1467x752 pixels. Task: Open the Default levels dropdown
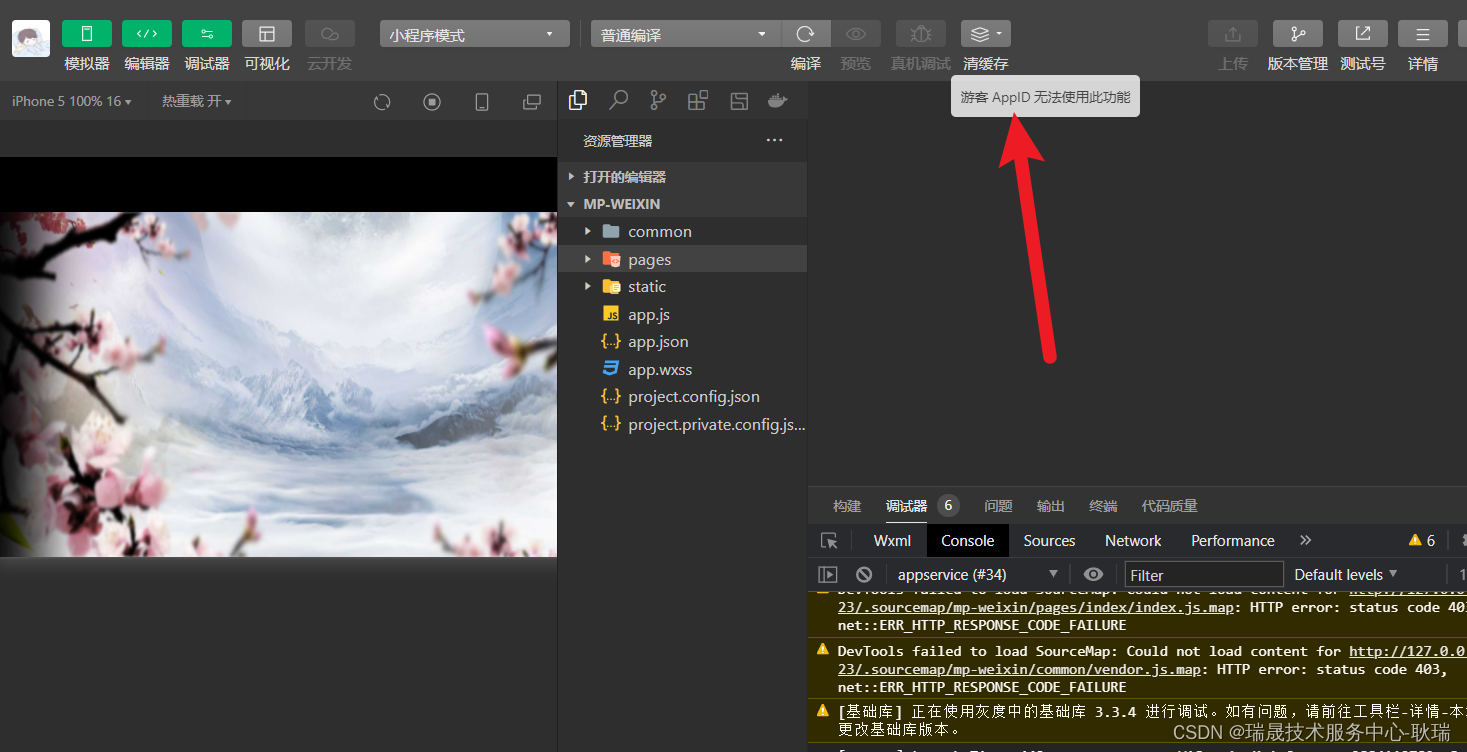tap(1346, 574)
